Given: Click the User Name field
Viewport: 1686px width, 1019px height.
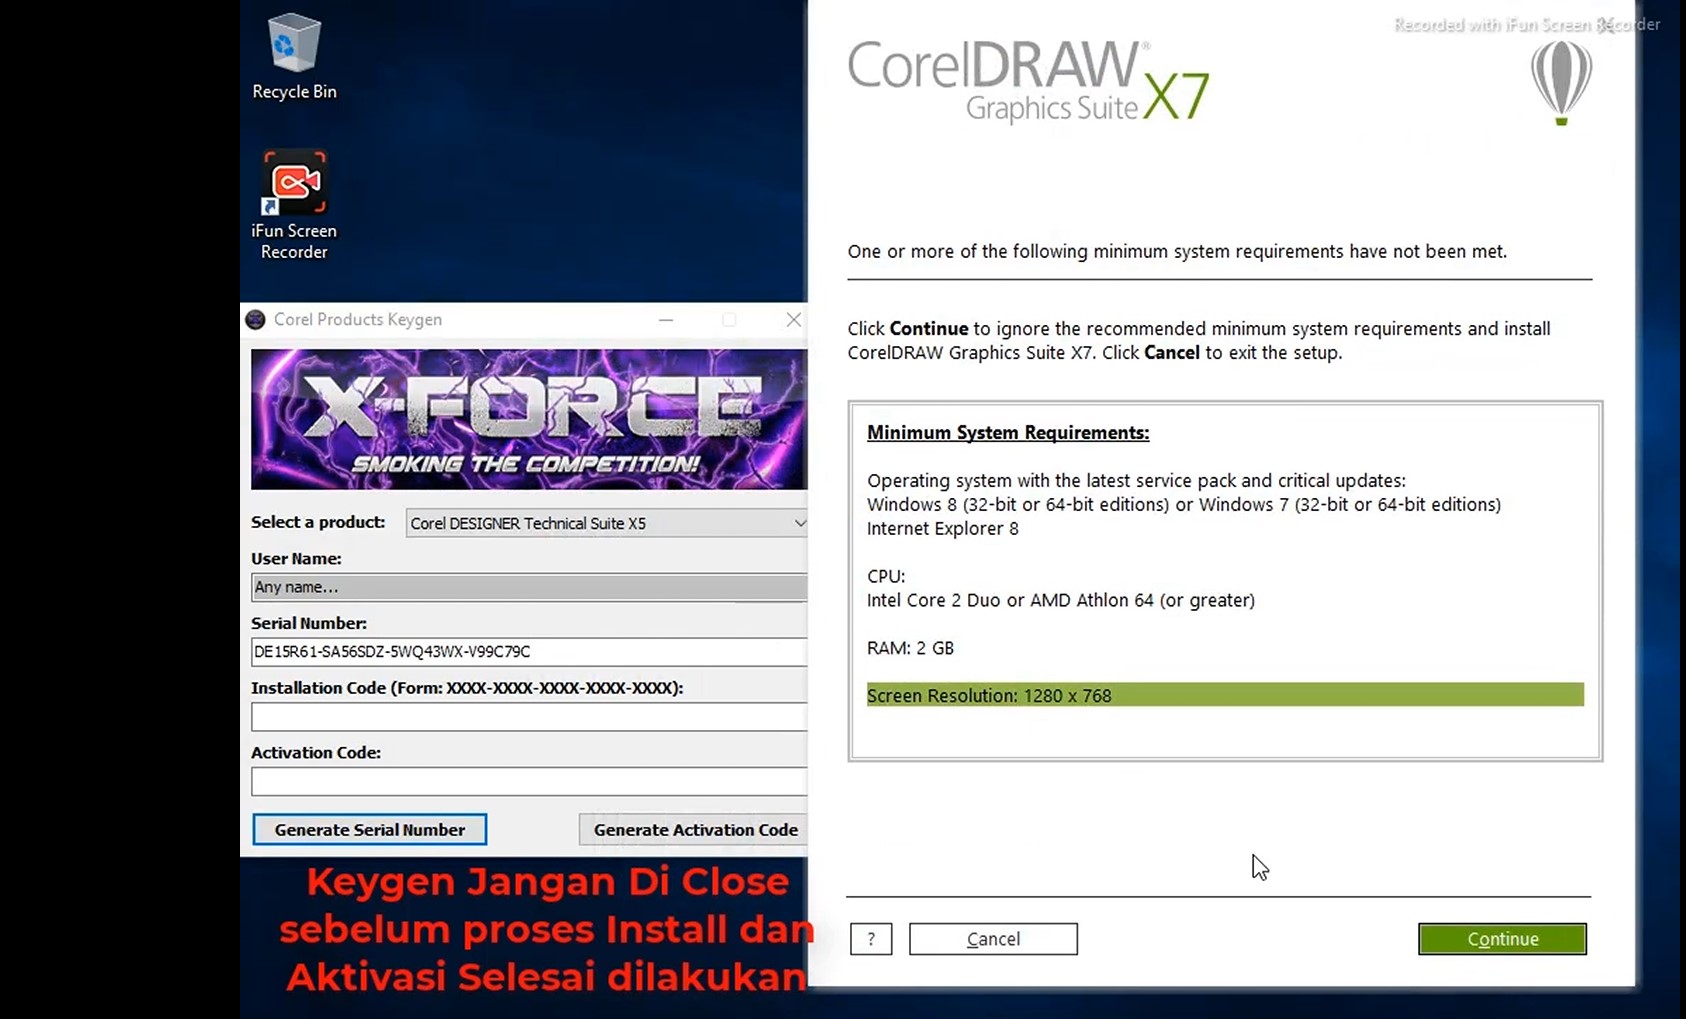Looking at the screenshot, I should pos(529,587).
